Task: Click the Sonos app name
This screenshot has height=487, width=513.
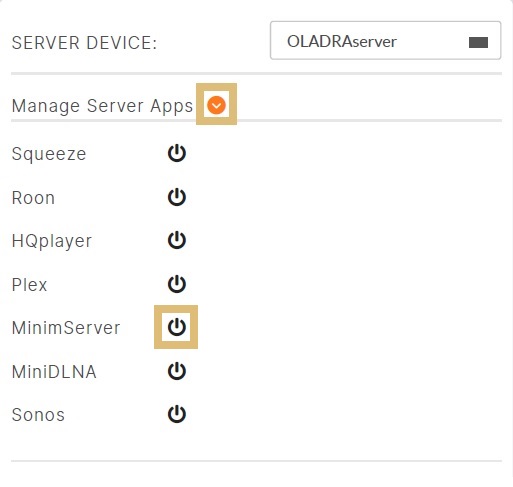Action: point(38,415)
